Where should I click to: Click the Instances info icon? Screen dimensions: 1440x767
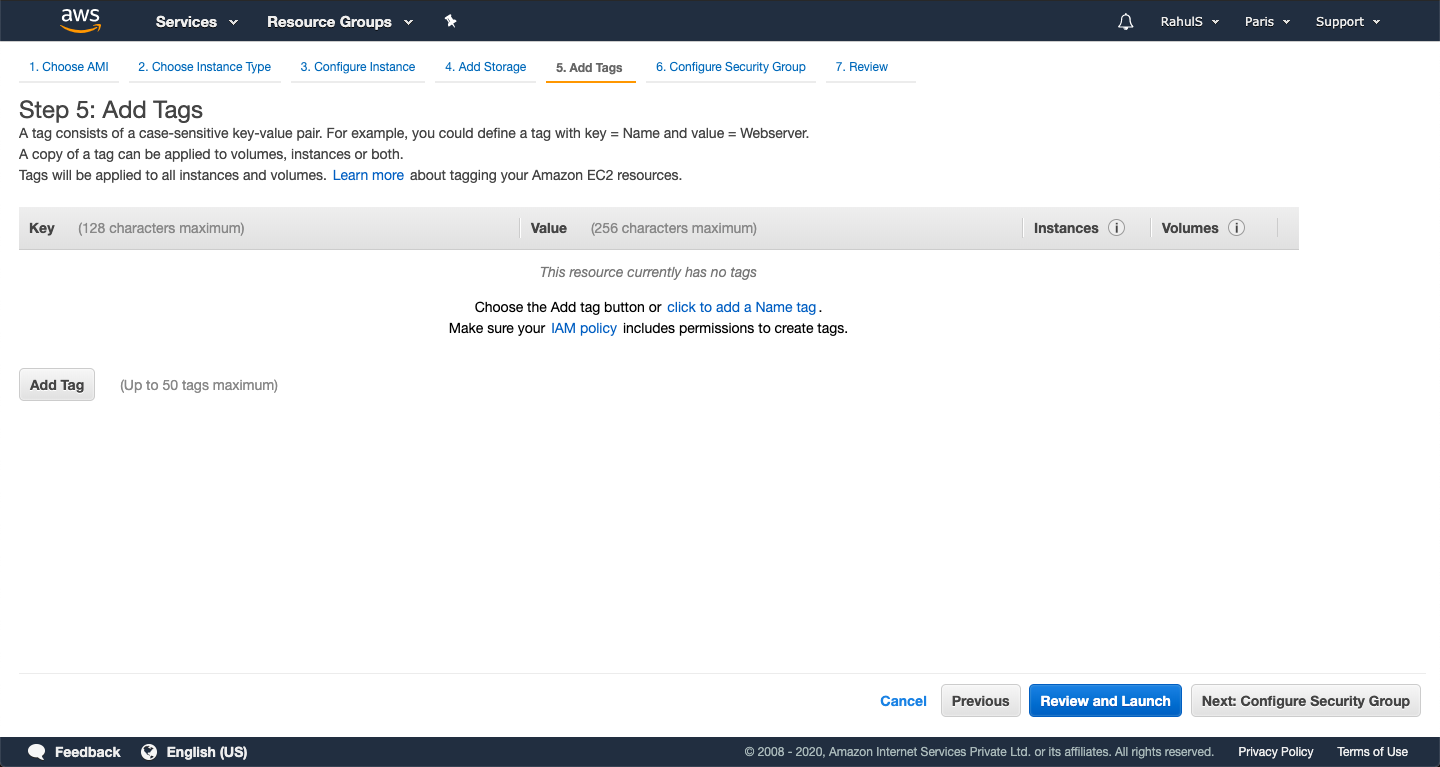pos(1117,227)
